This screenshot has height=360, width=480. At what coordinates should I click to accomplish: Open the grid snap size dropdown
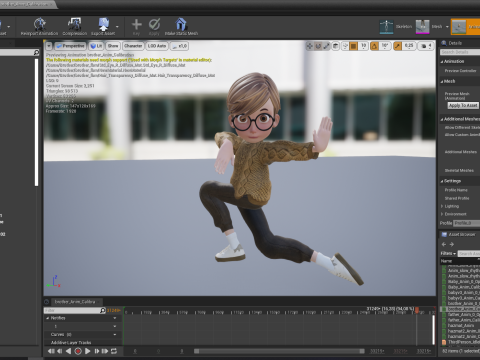coord(363,46)
